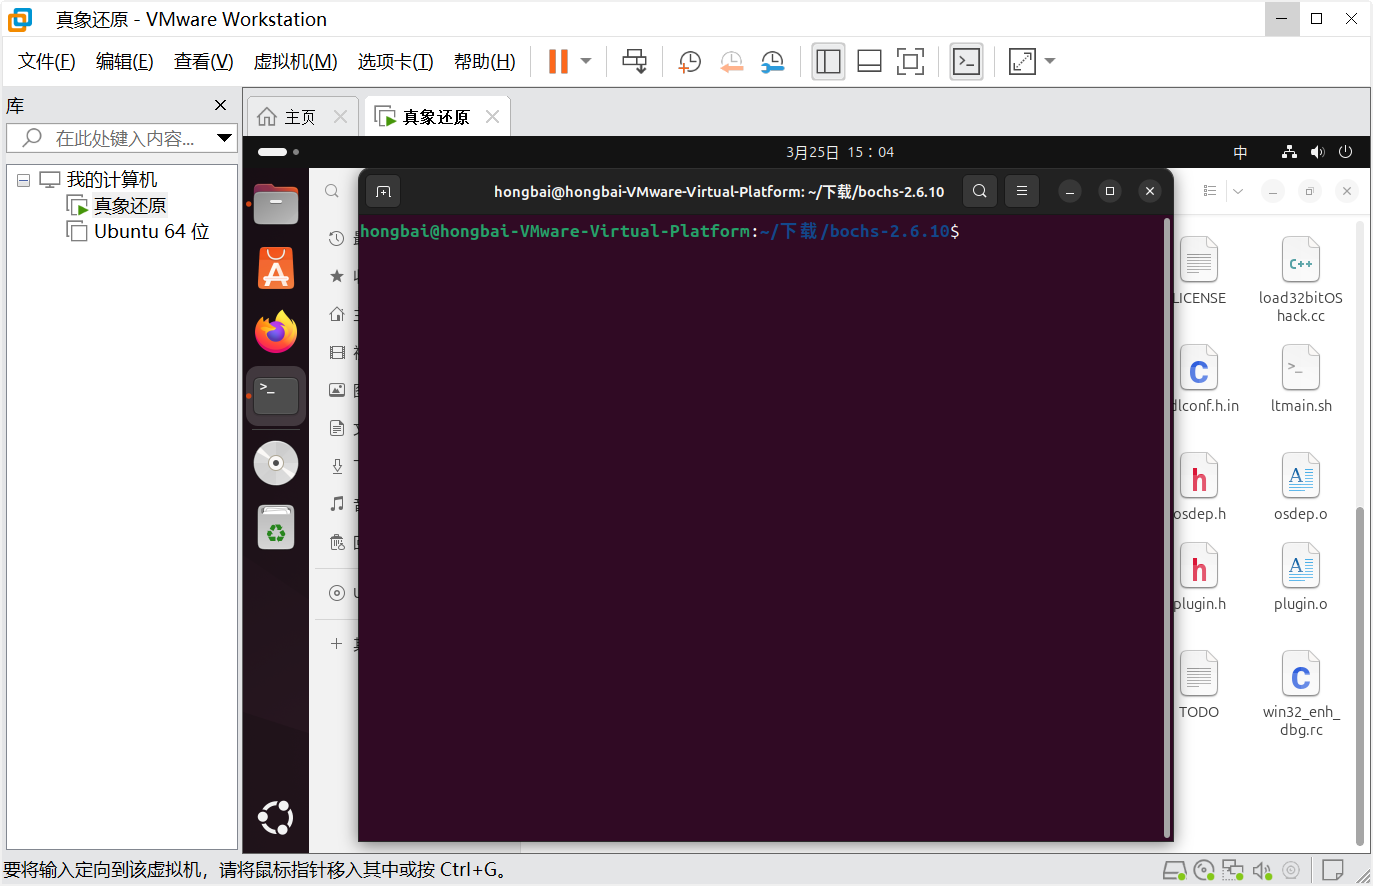Screen dimensions: 1373x886
Task: Open the stretch mode dropdown arrow
Action: [x=1050, y=61]
